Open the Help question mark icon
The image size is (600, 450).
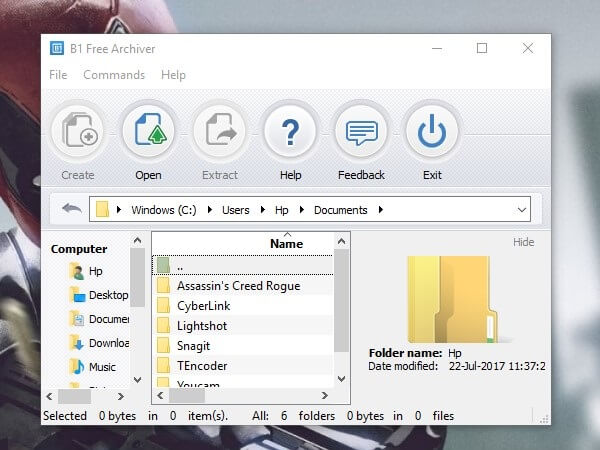coord(290,131)
